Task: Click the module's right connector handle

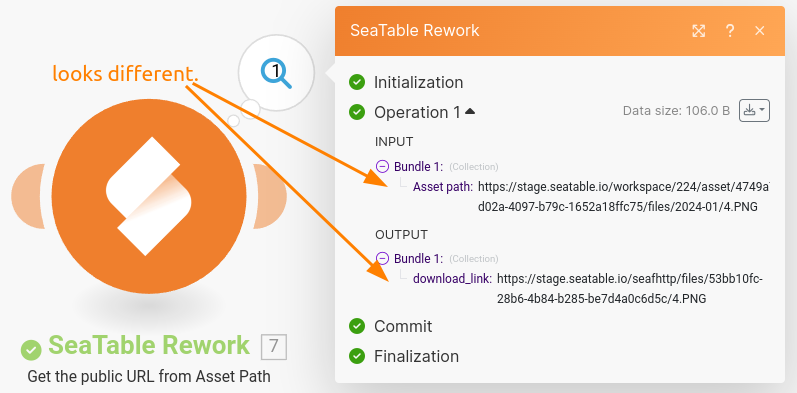Action: pos(270,196)
